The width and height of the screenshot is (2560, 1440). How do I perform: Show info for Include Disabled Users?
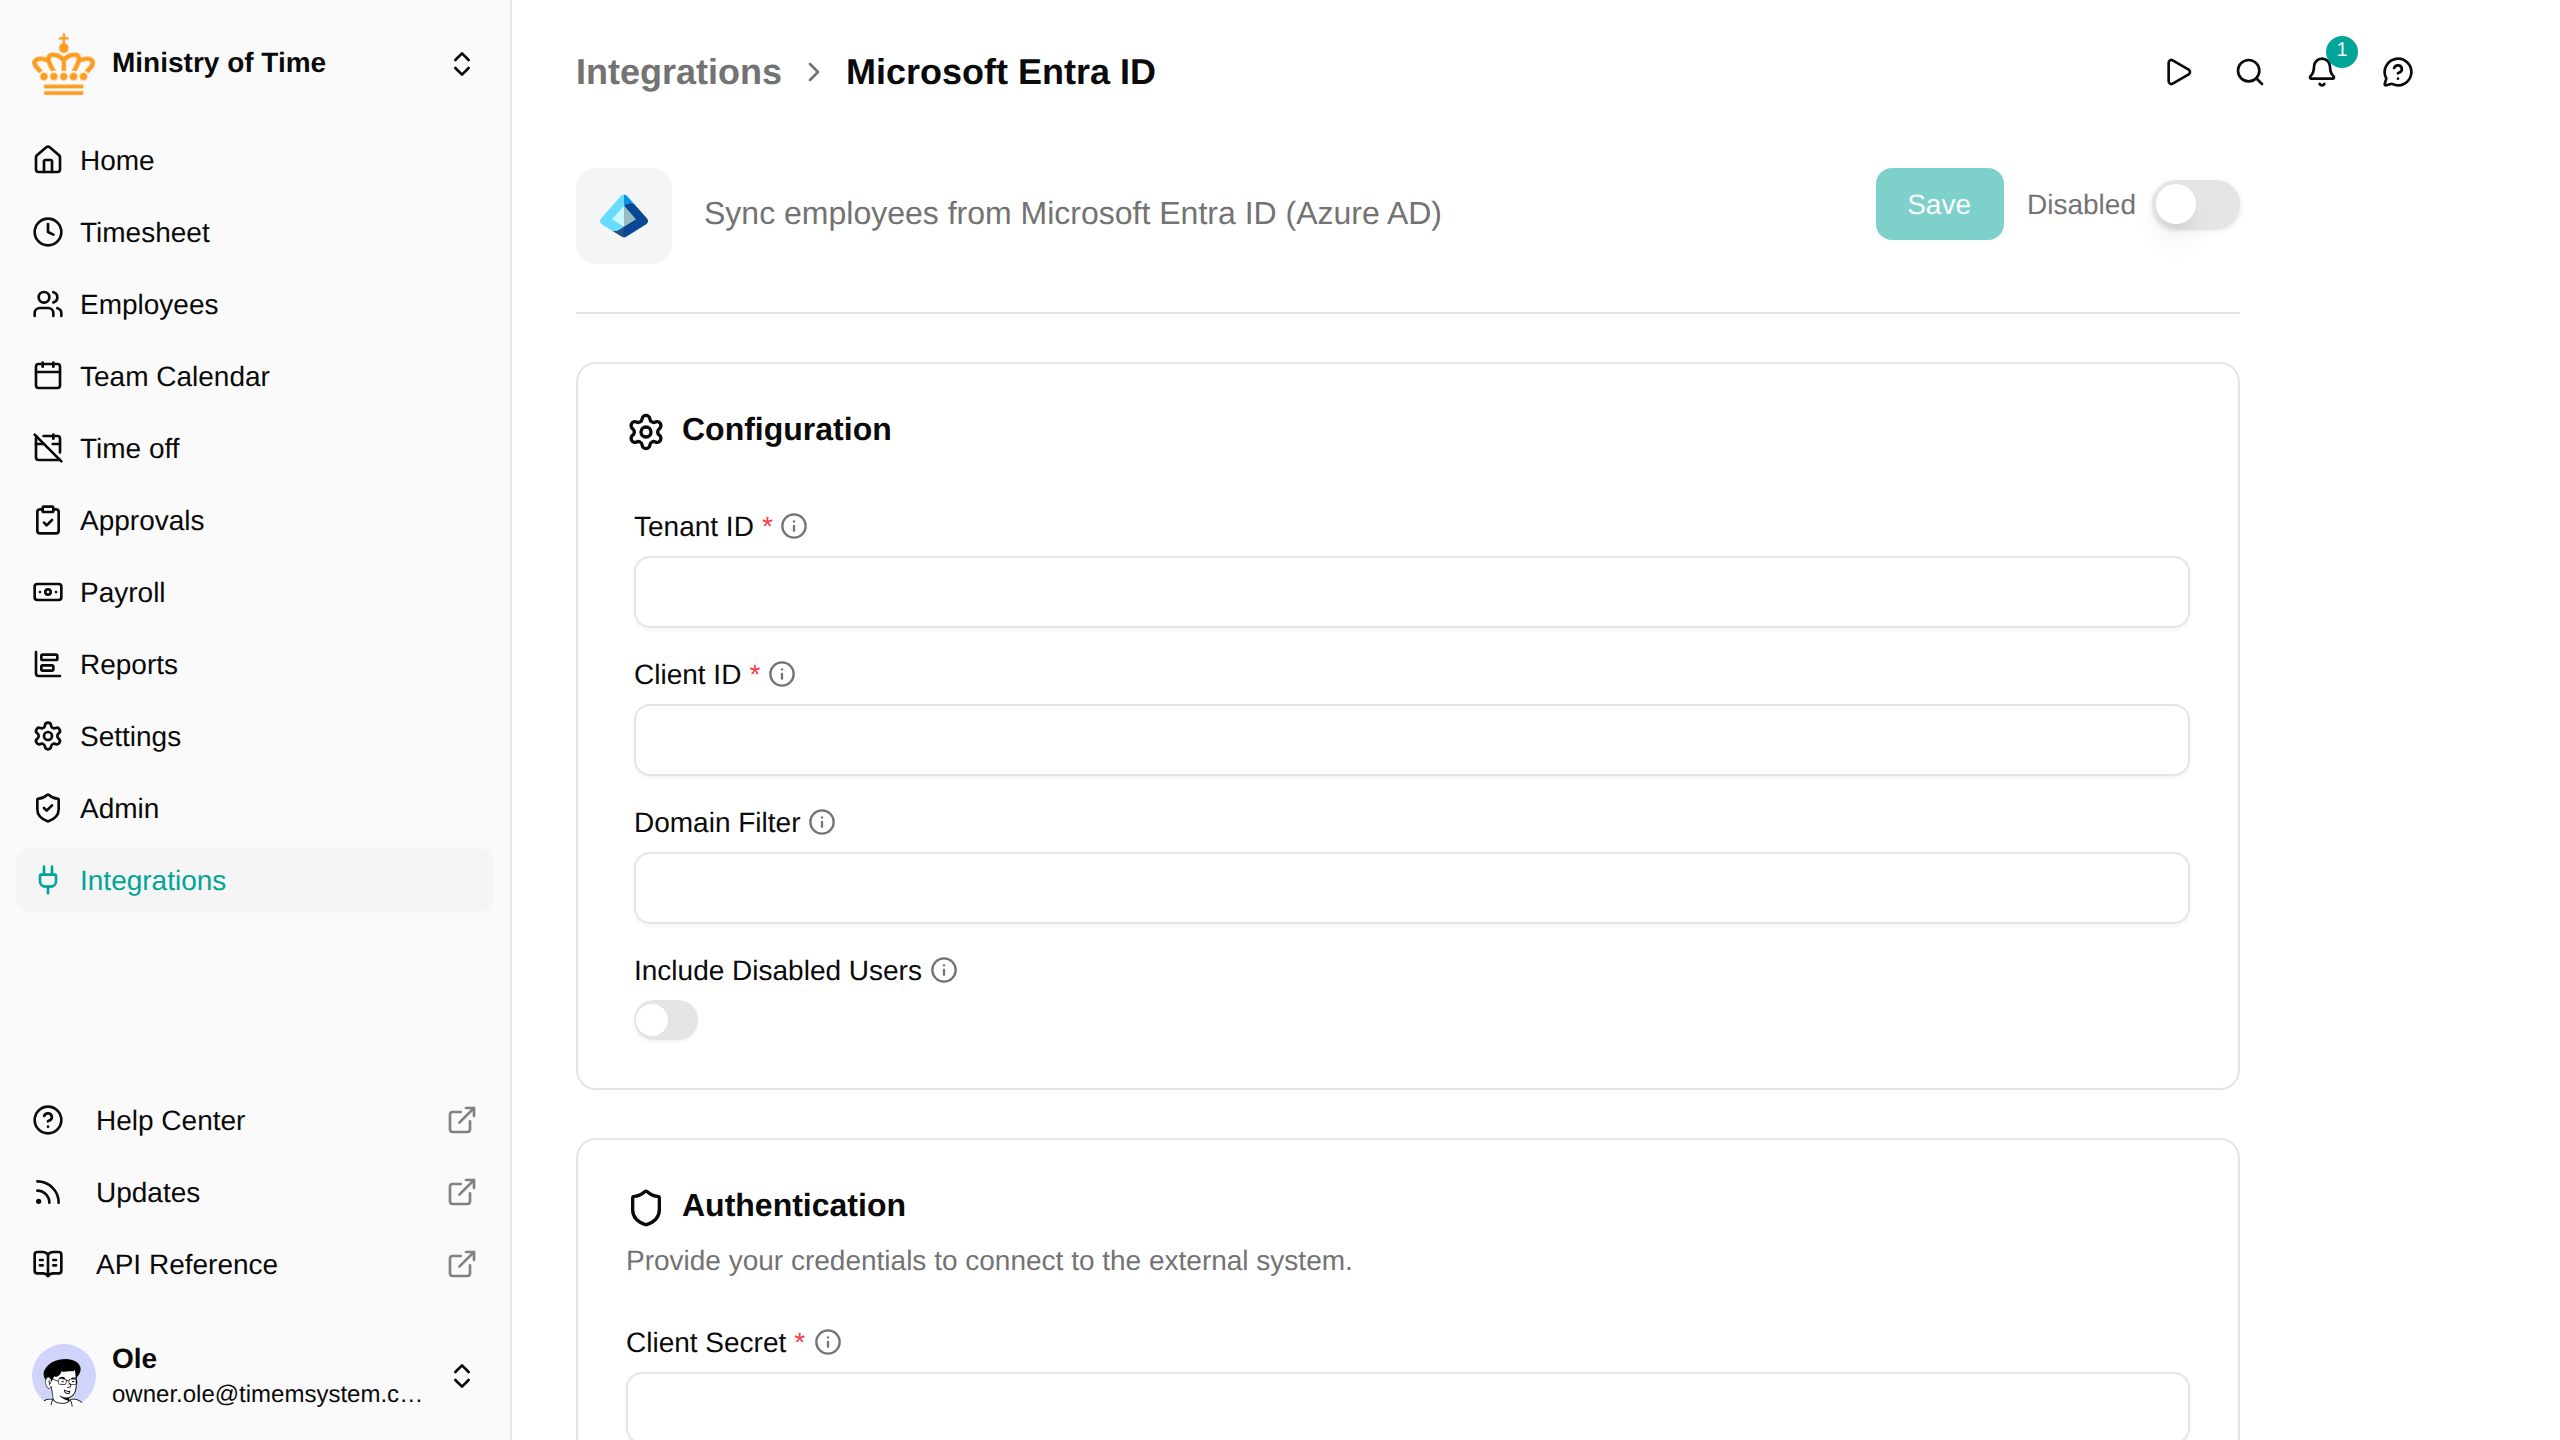(x=944, y=970)
